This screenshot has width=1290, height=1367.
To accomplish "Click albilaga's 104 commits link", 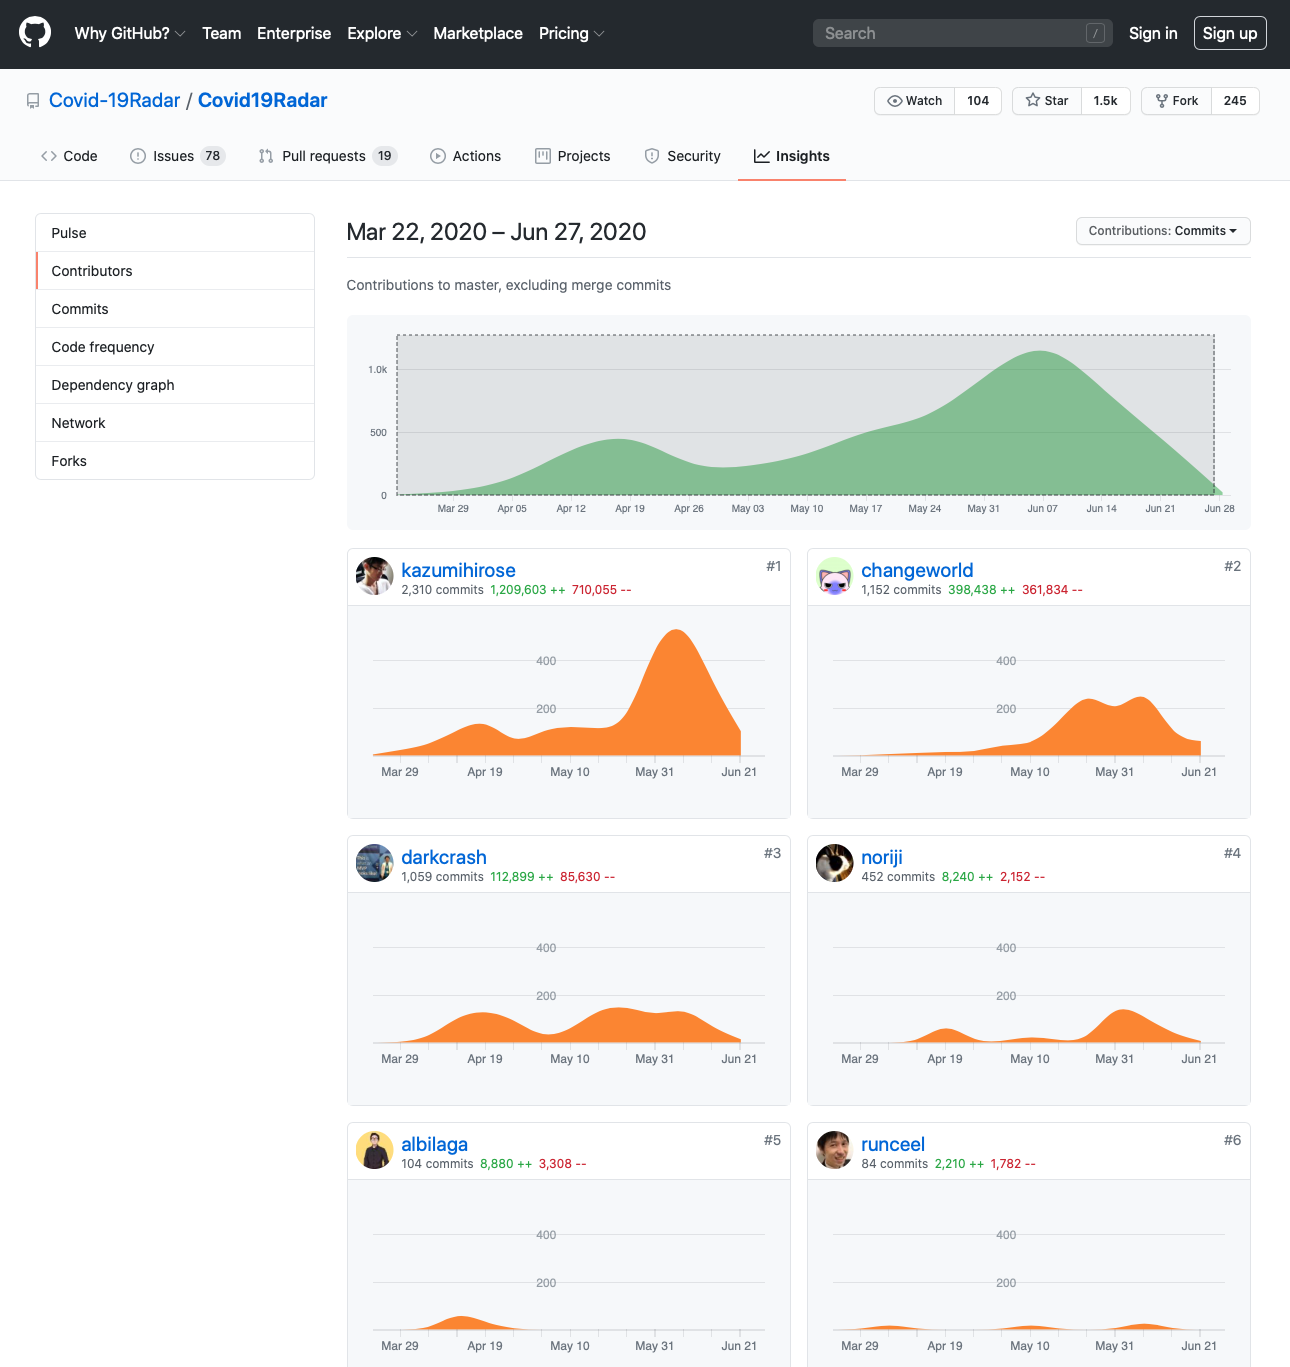I will pyautogui.click(x=437, y=1164).
